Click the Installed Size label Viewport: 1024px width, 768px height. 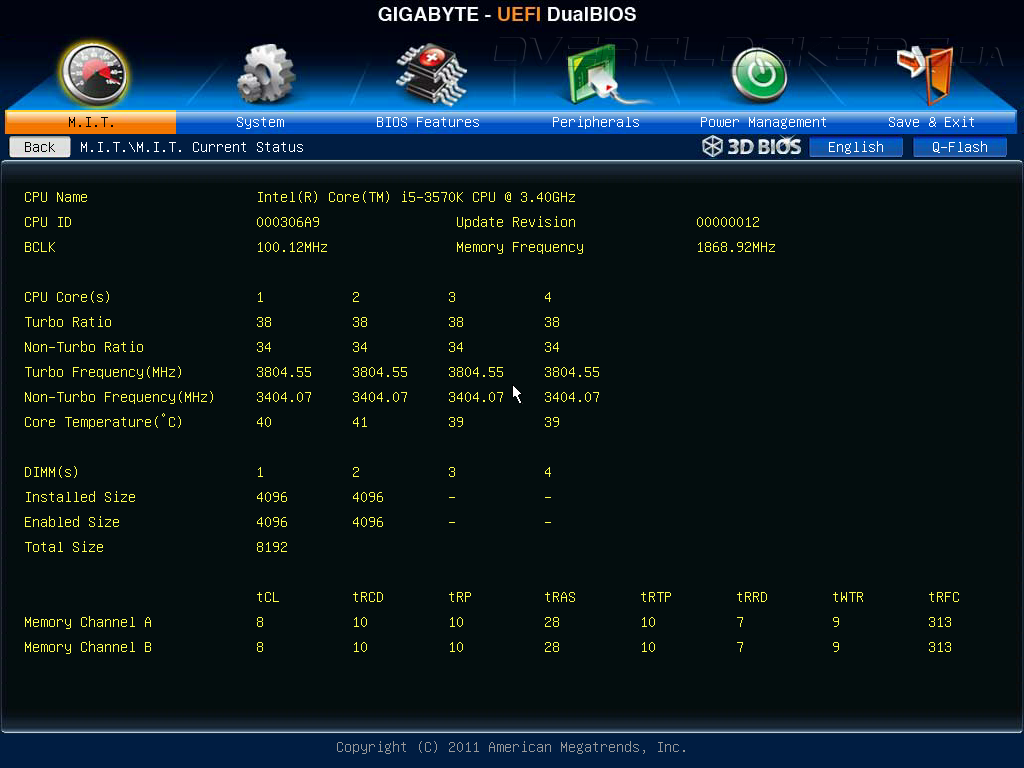tap(80, 497)
